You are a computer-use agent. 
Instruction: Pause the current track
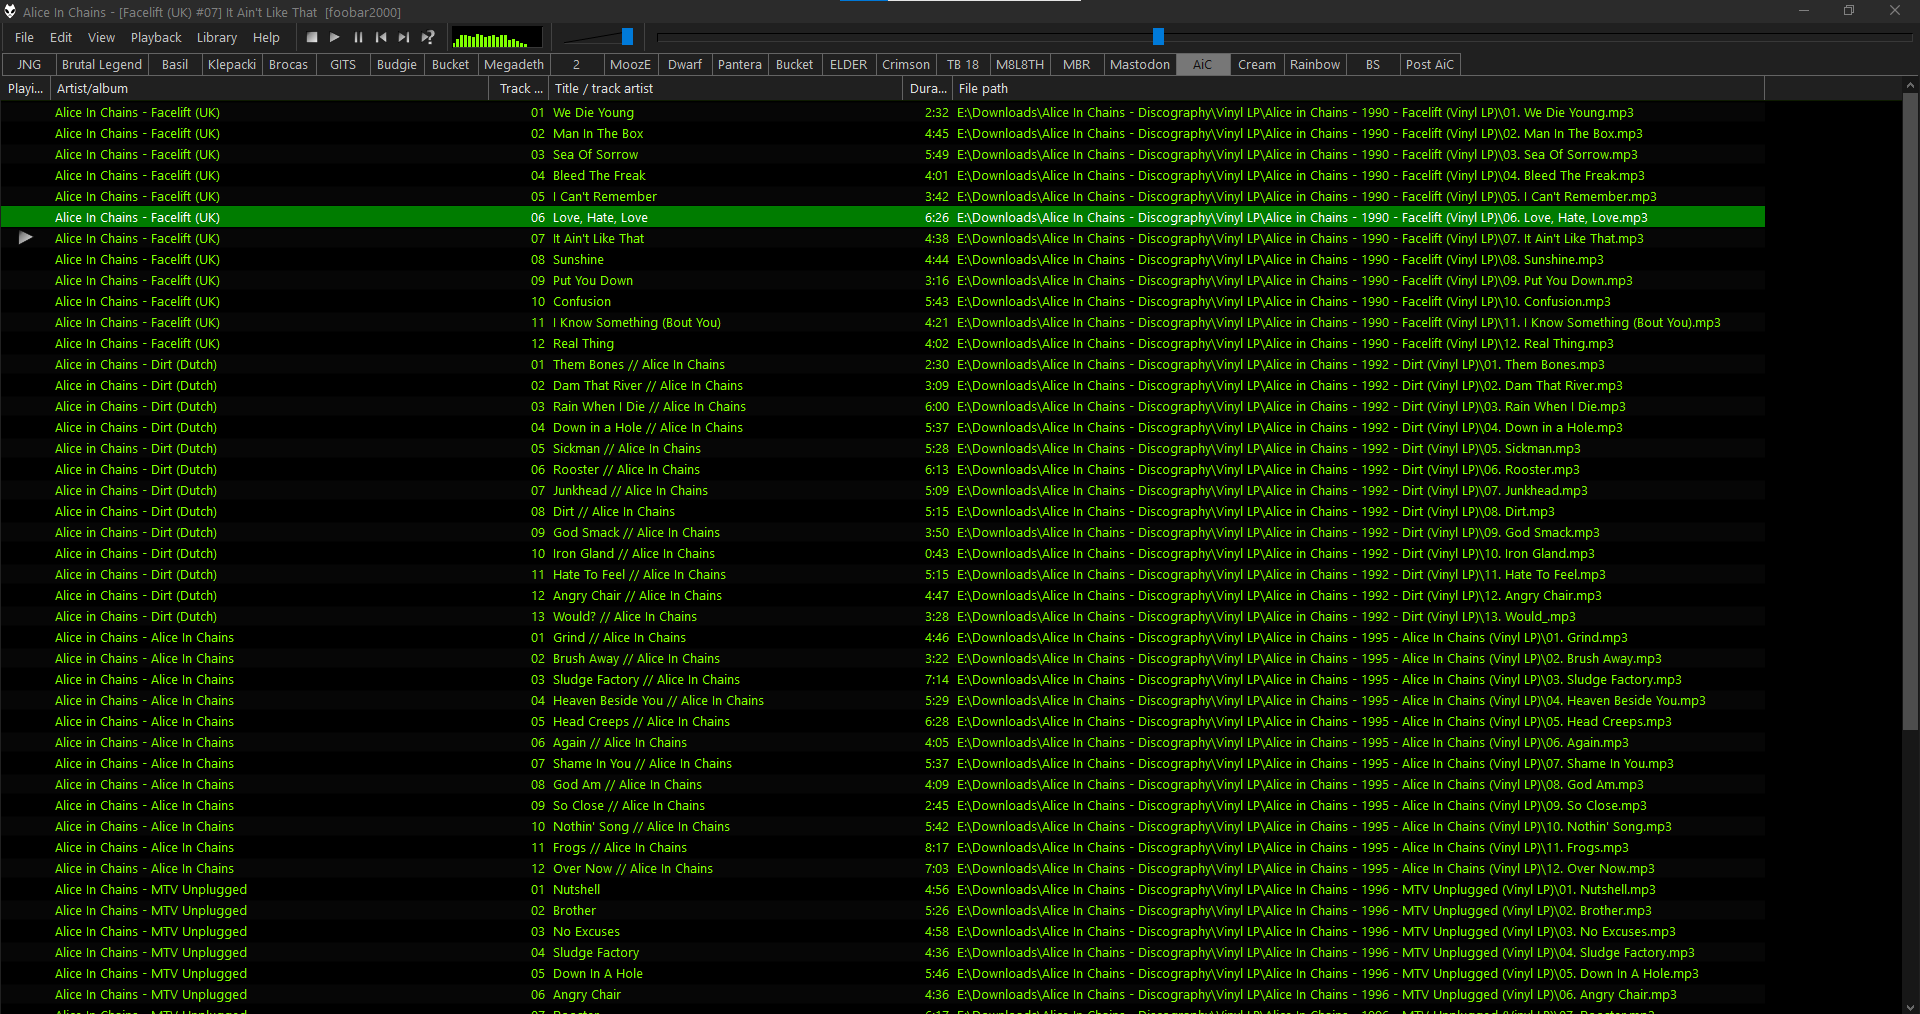[x=358, y=37]
